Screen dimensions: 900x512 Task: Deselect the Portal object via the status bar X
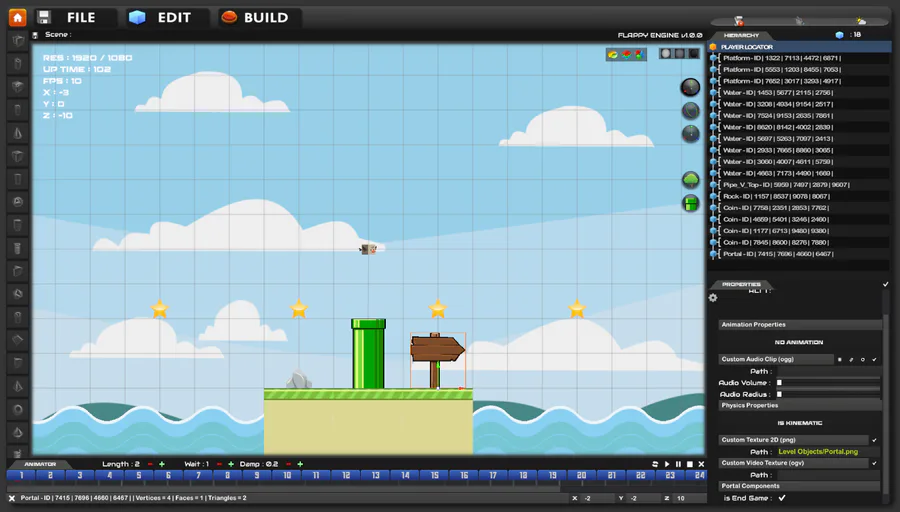coord(11,498)
